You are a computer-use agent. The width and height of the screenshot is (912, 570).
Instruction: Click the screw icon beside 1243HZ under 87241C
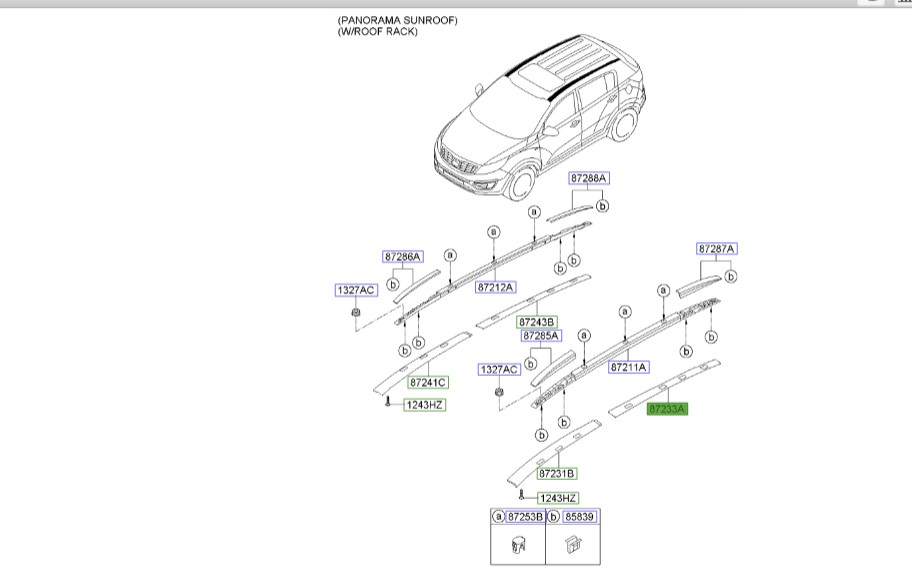tap(387, 403)
